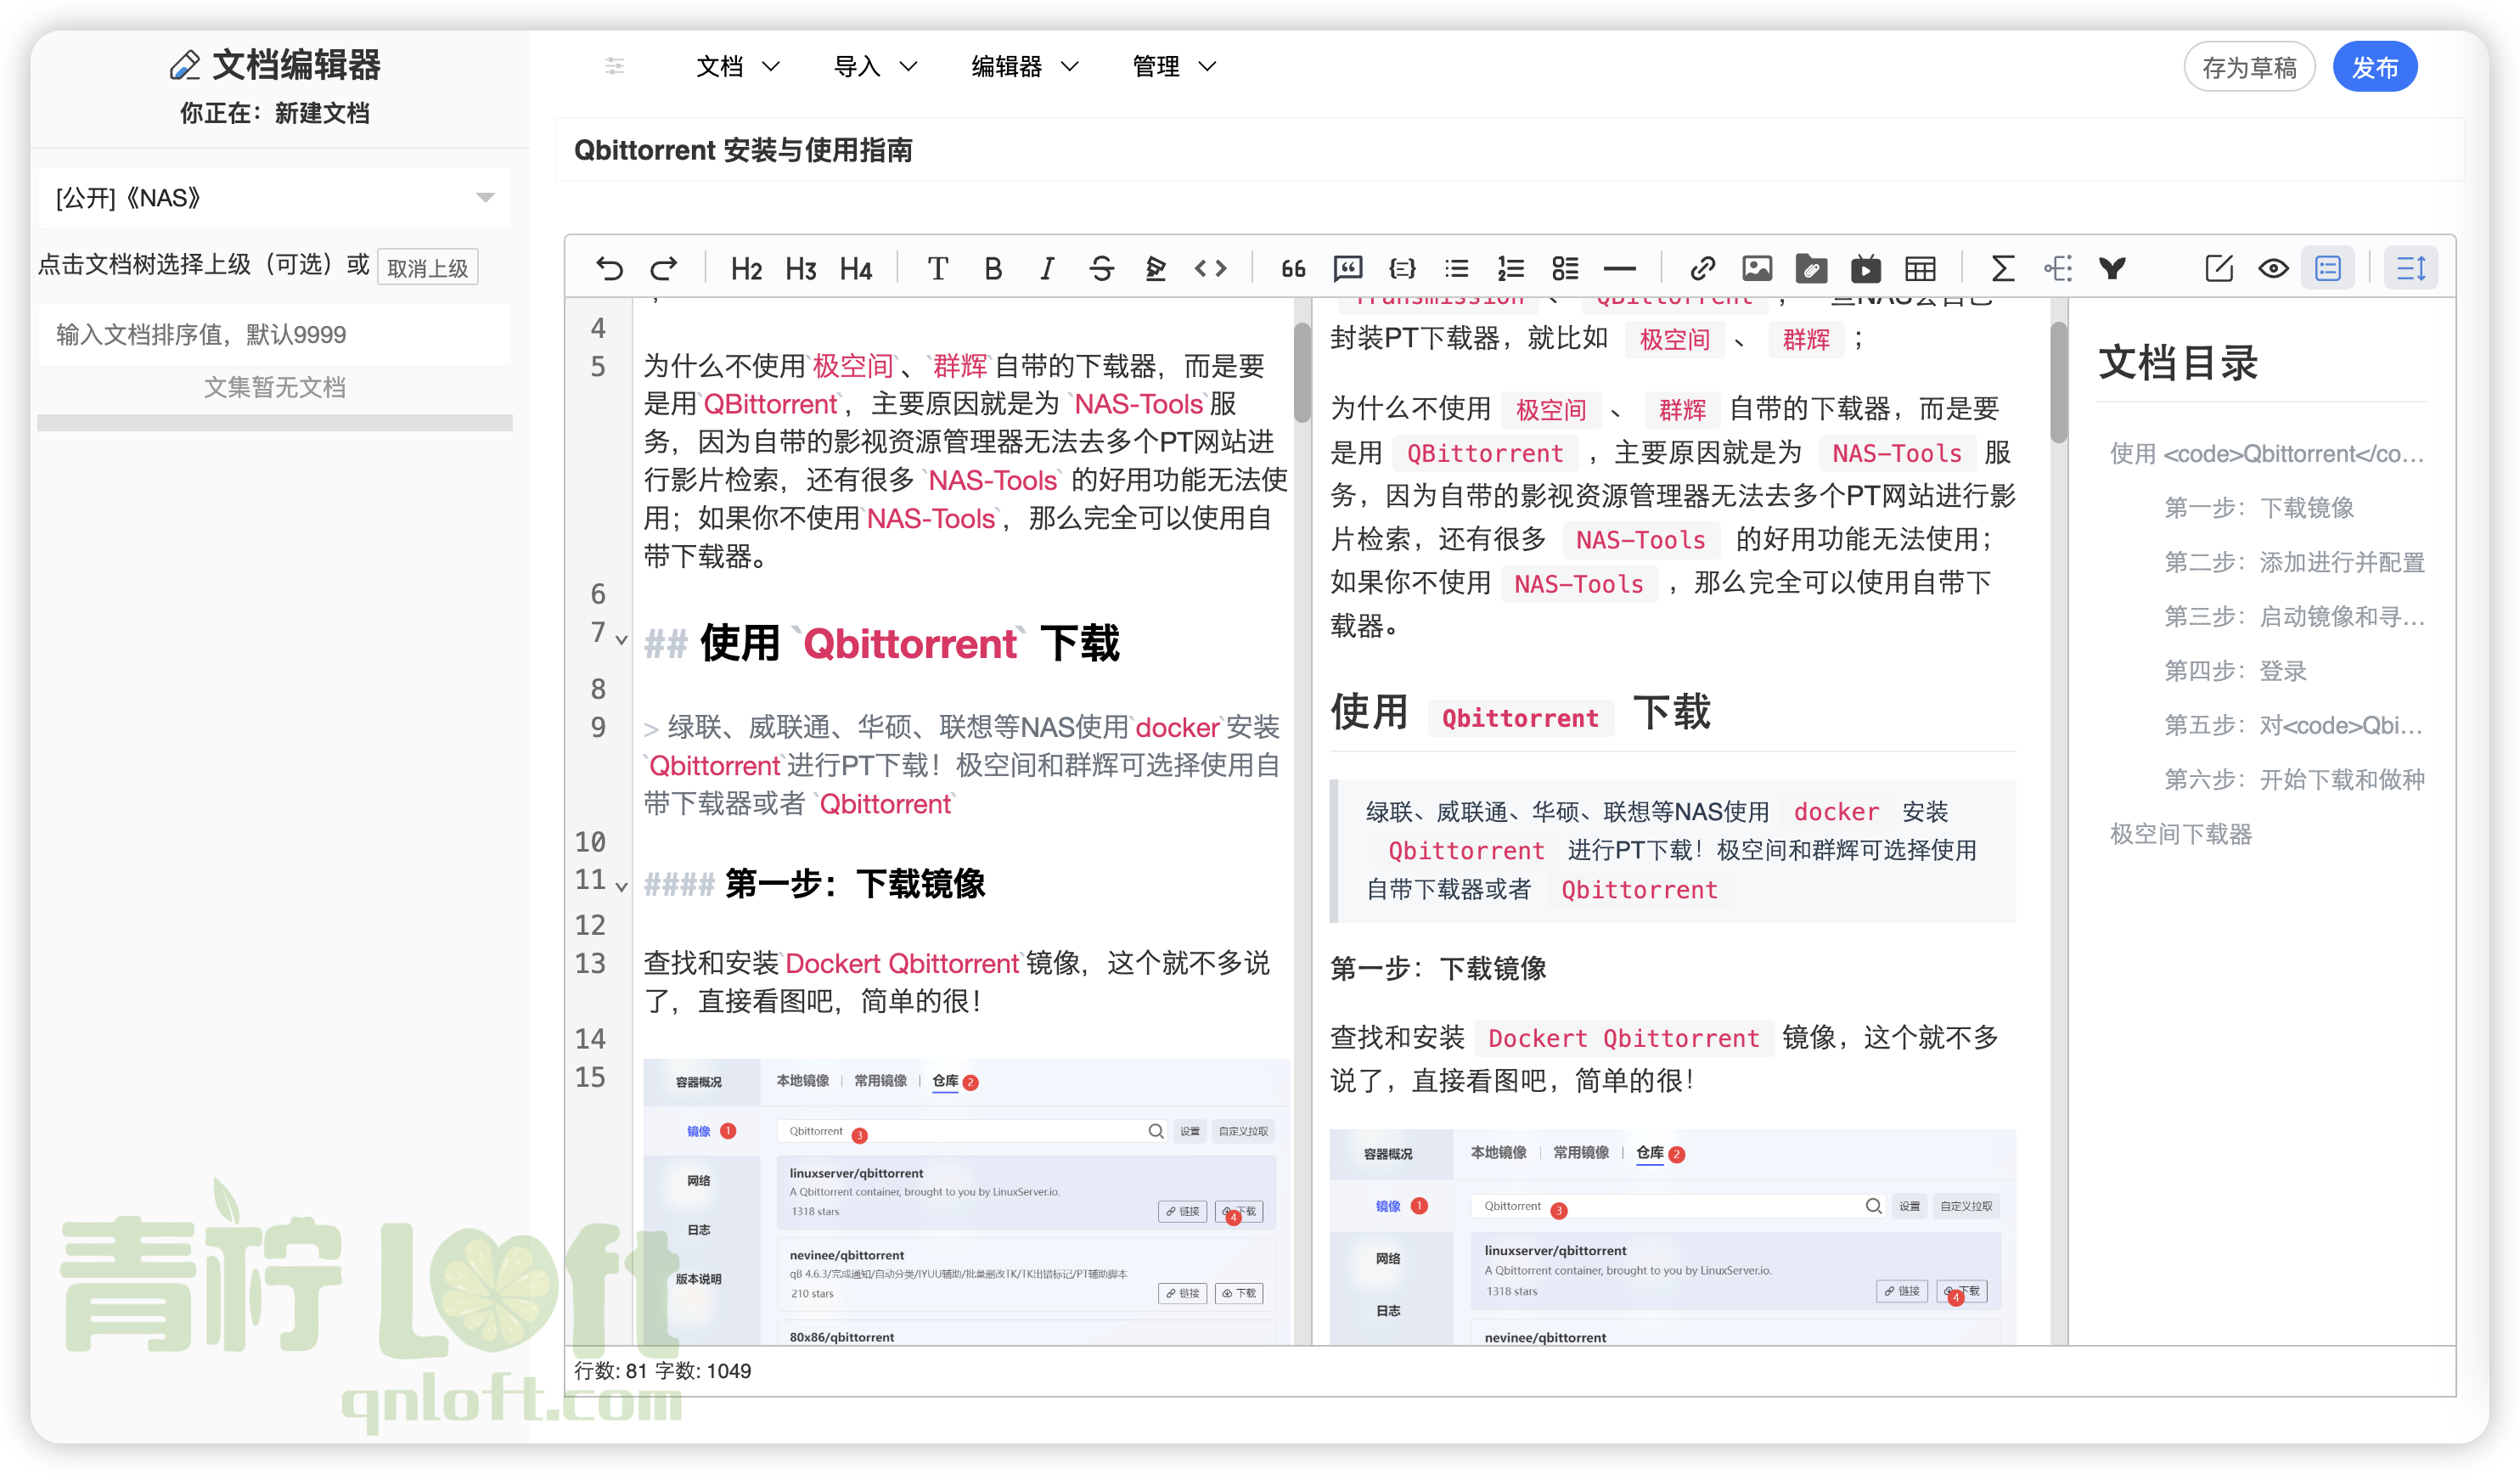Screen dimensions: 2520x1474
Task: Insert a task checklist
Action: [x=1565, y=268]
